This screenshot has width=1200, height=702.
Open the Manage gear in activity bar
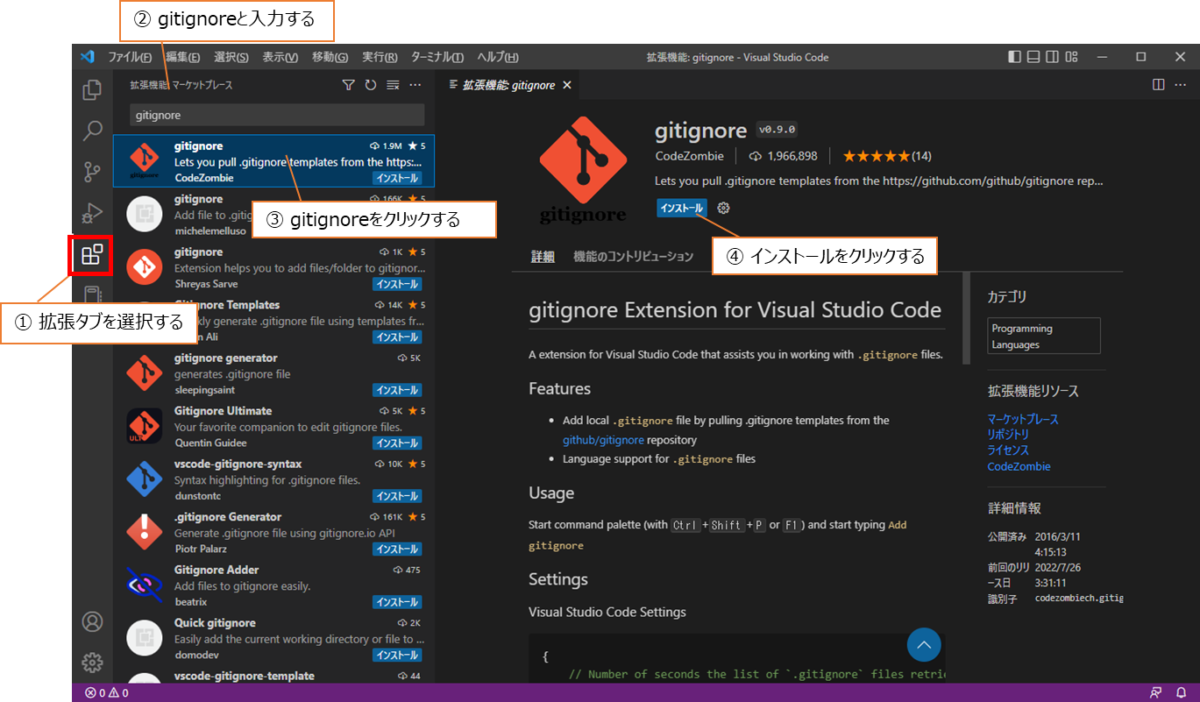coord(92,662)
